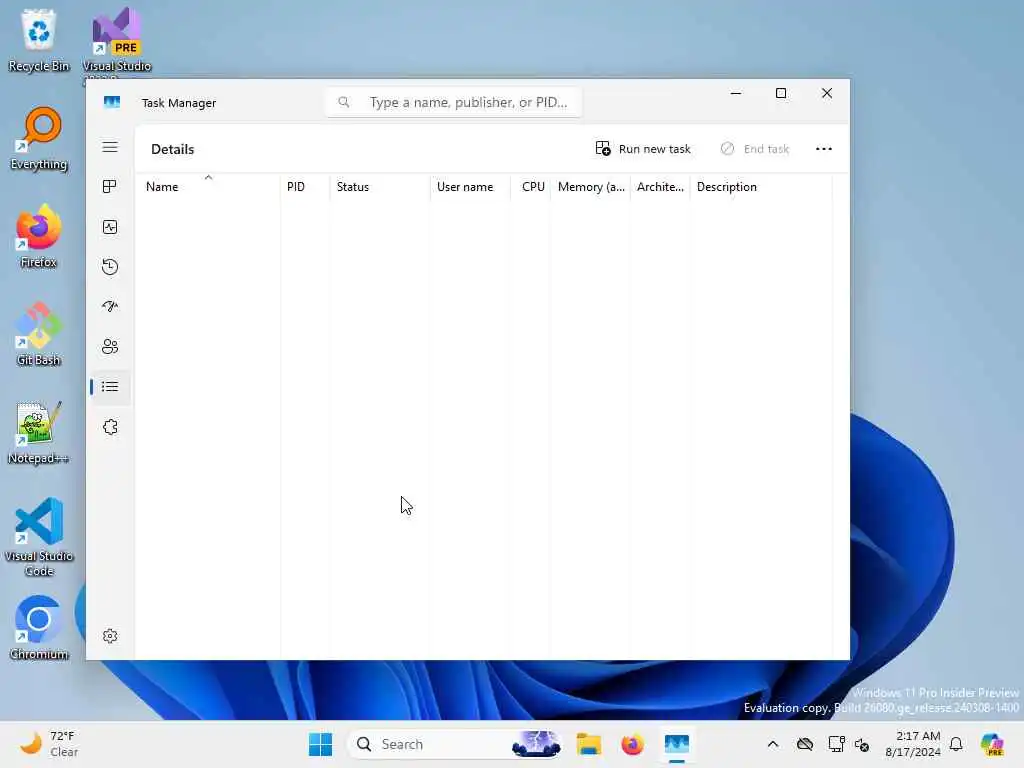Screen dimensions: 1024x768
Task: Select the Chromium desktop shortcut
Action: [39, 628]
